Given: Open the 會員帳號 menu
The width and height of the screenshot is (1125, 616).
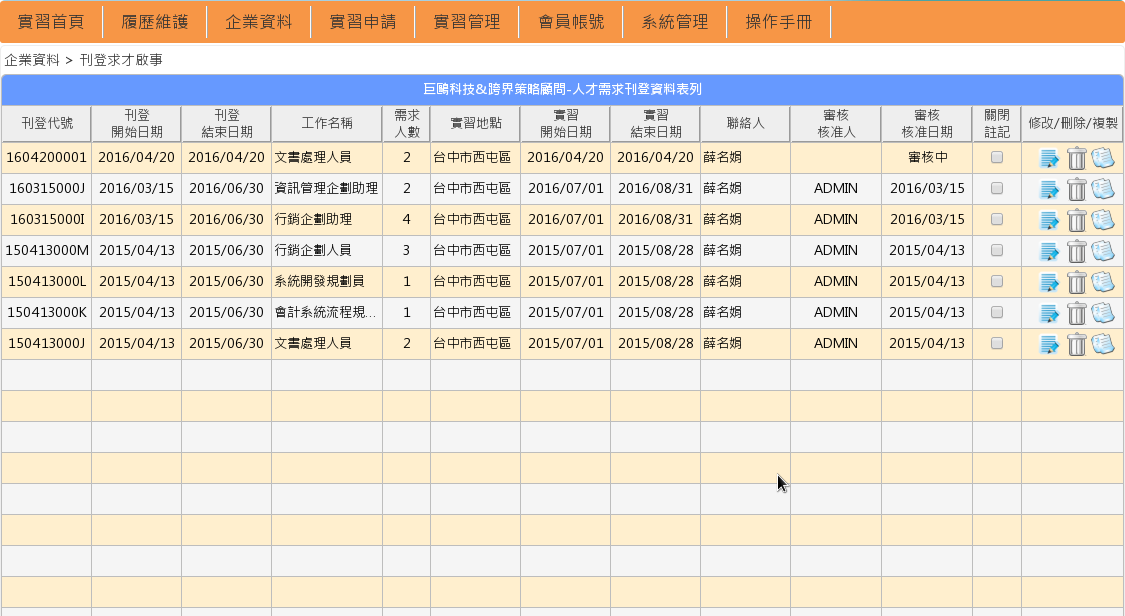Looking at the screenshot, I should pyautogui.click(x=571, y=22).
